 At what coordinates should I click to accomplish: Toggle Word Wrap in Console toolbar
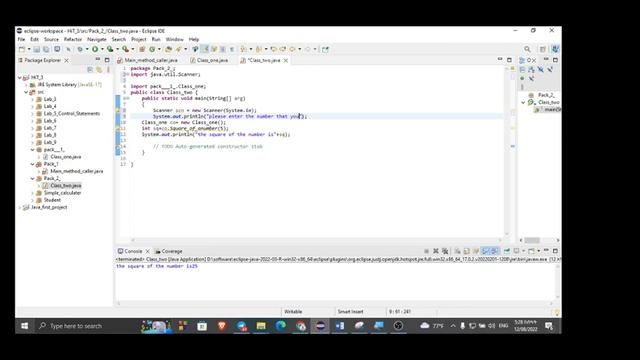[476, 251]
